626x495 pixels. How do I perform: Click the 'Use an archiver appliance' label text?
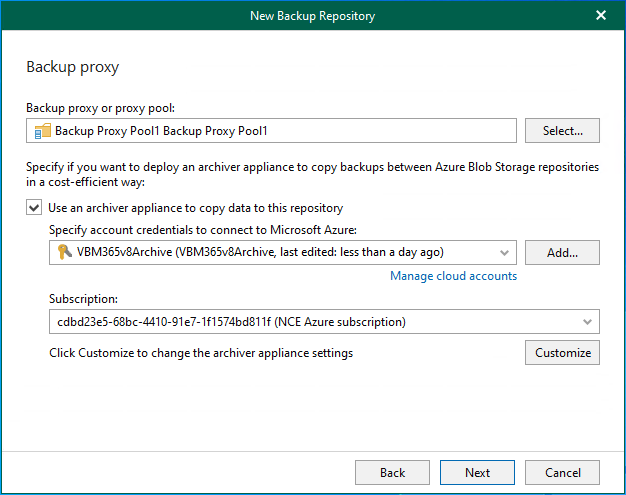tap(195, 208)
